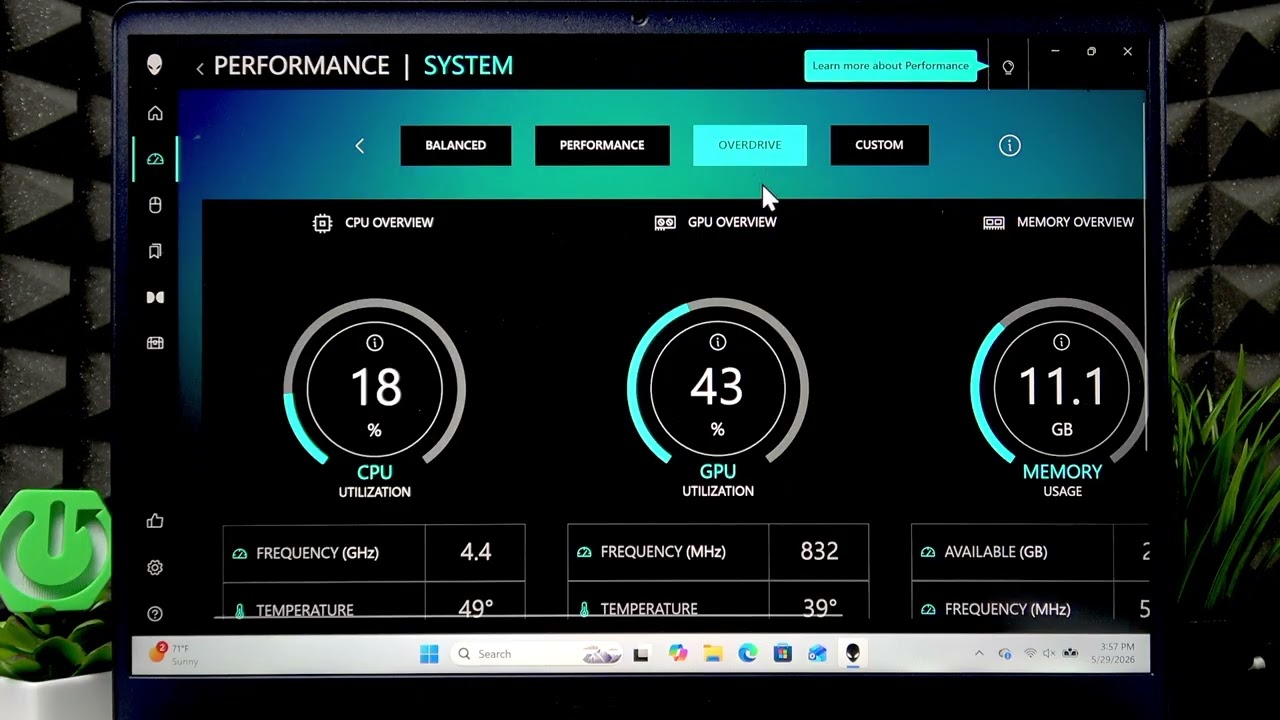
Task: Click the MEMORY OVERVIEW heading text
Action: coord(1075,222)
